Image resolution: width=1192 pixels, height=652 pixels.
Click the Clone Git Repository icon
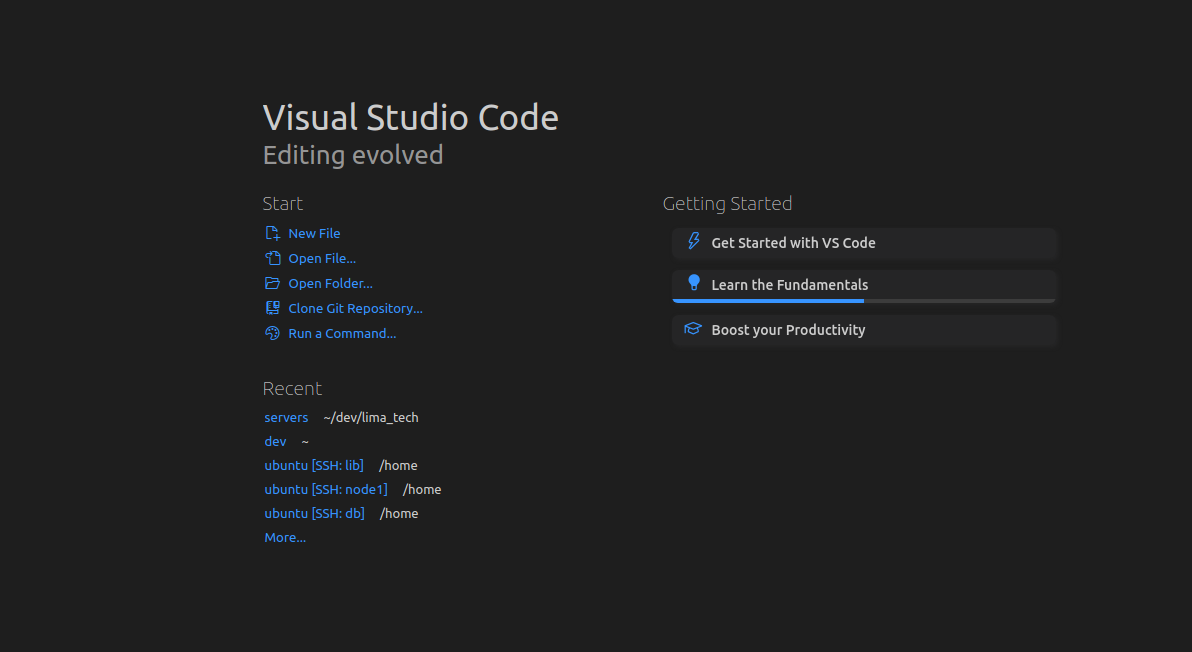(x=272, y=308)
